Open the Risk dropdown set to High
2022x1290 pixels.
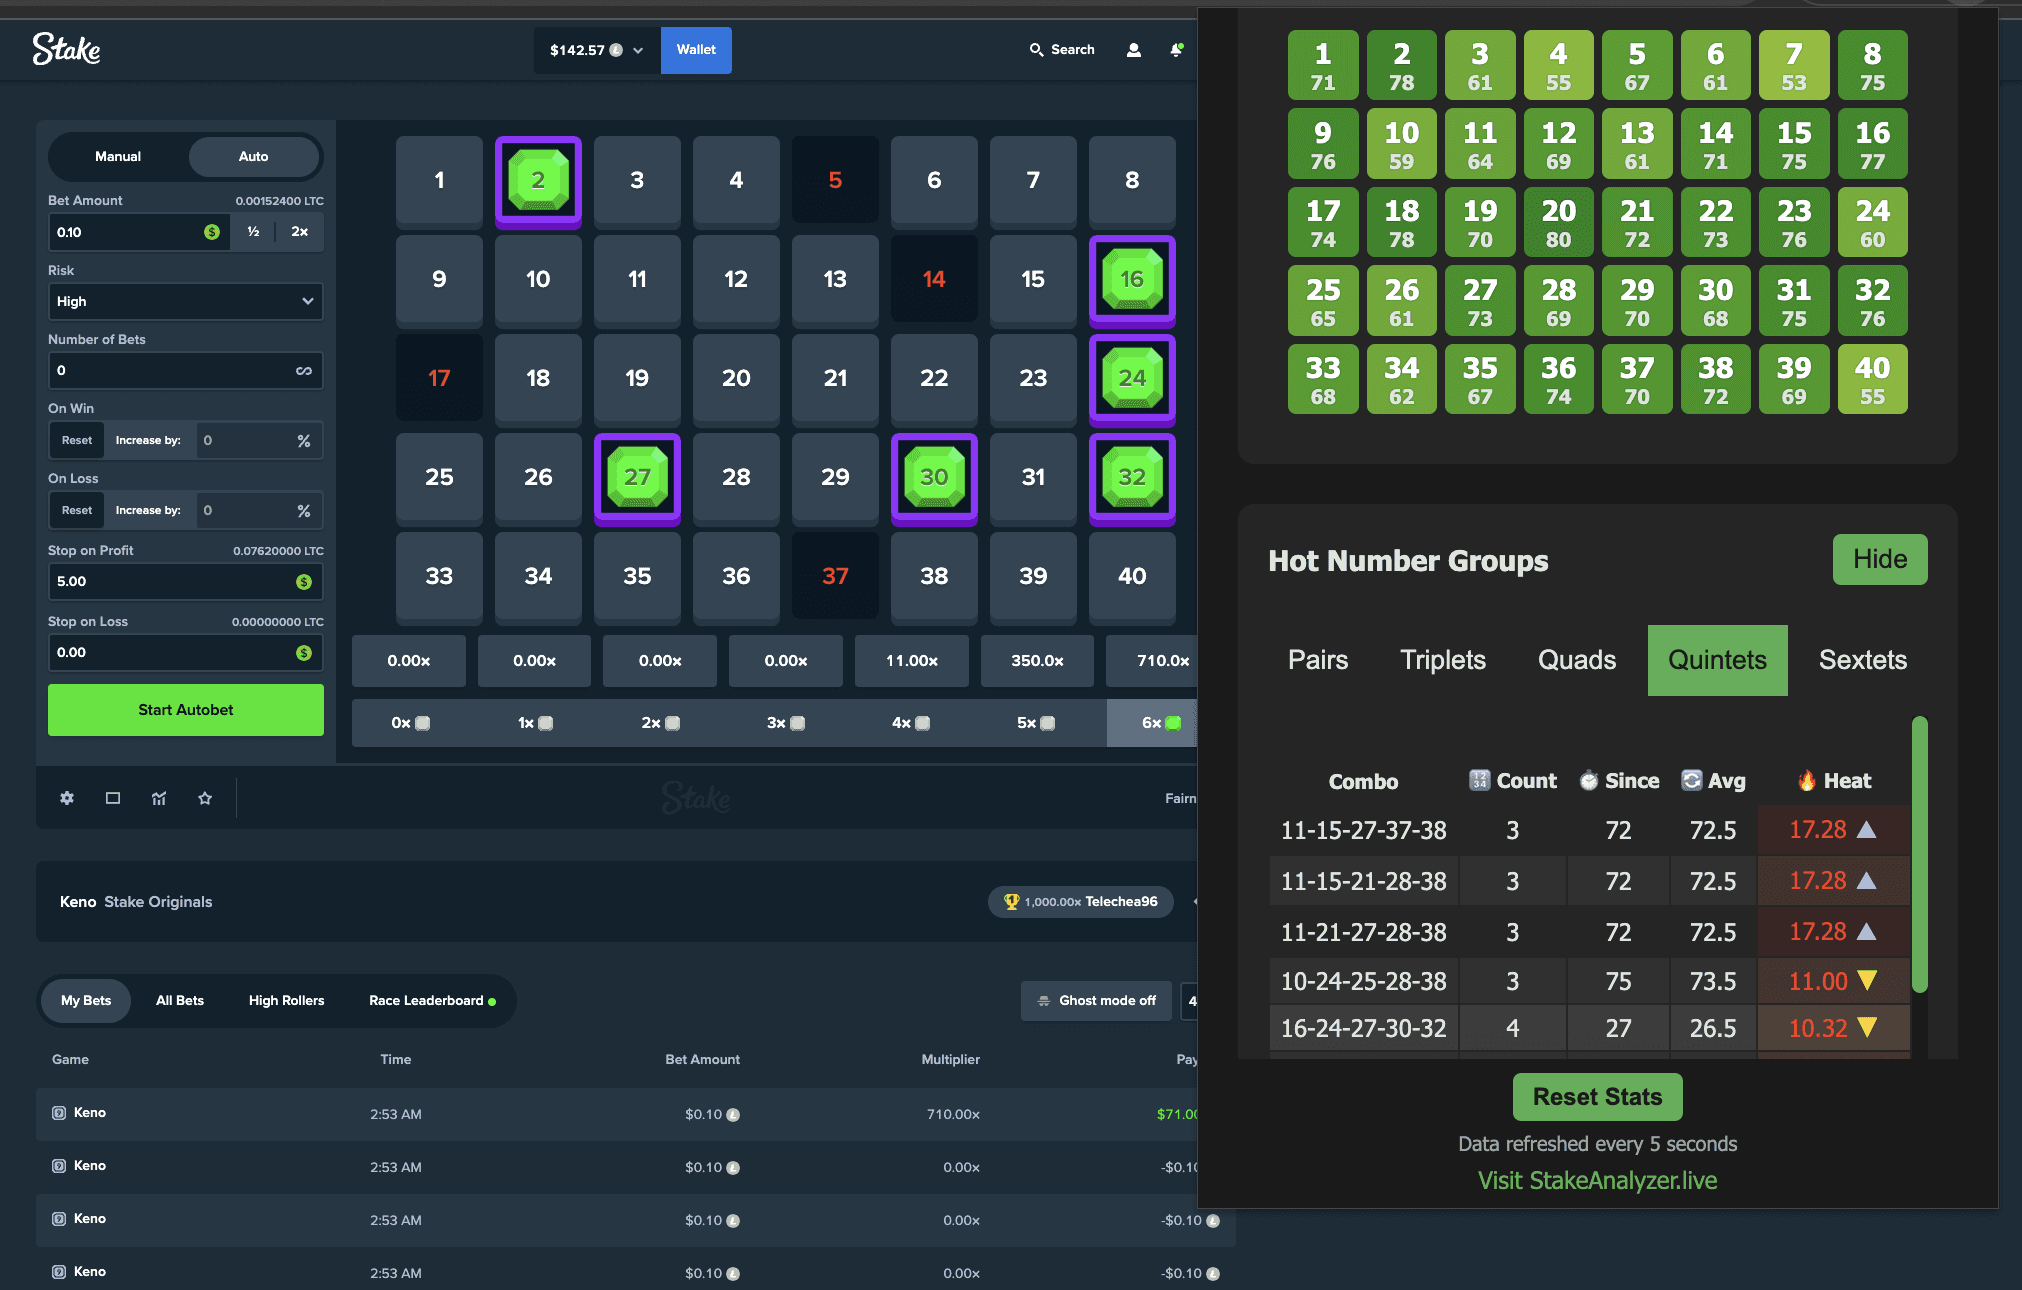click(x=185, y=301)
